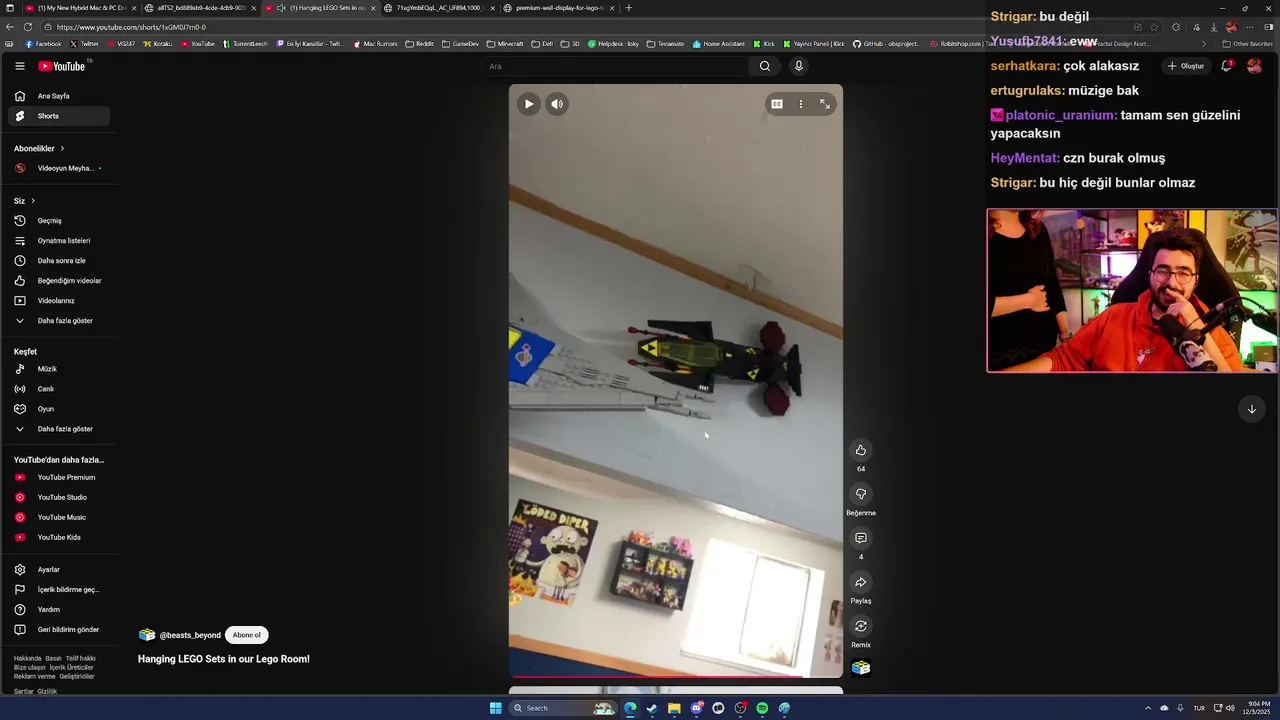Open YouTube Premium link

coord(59,477)
